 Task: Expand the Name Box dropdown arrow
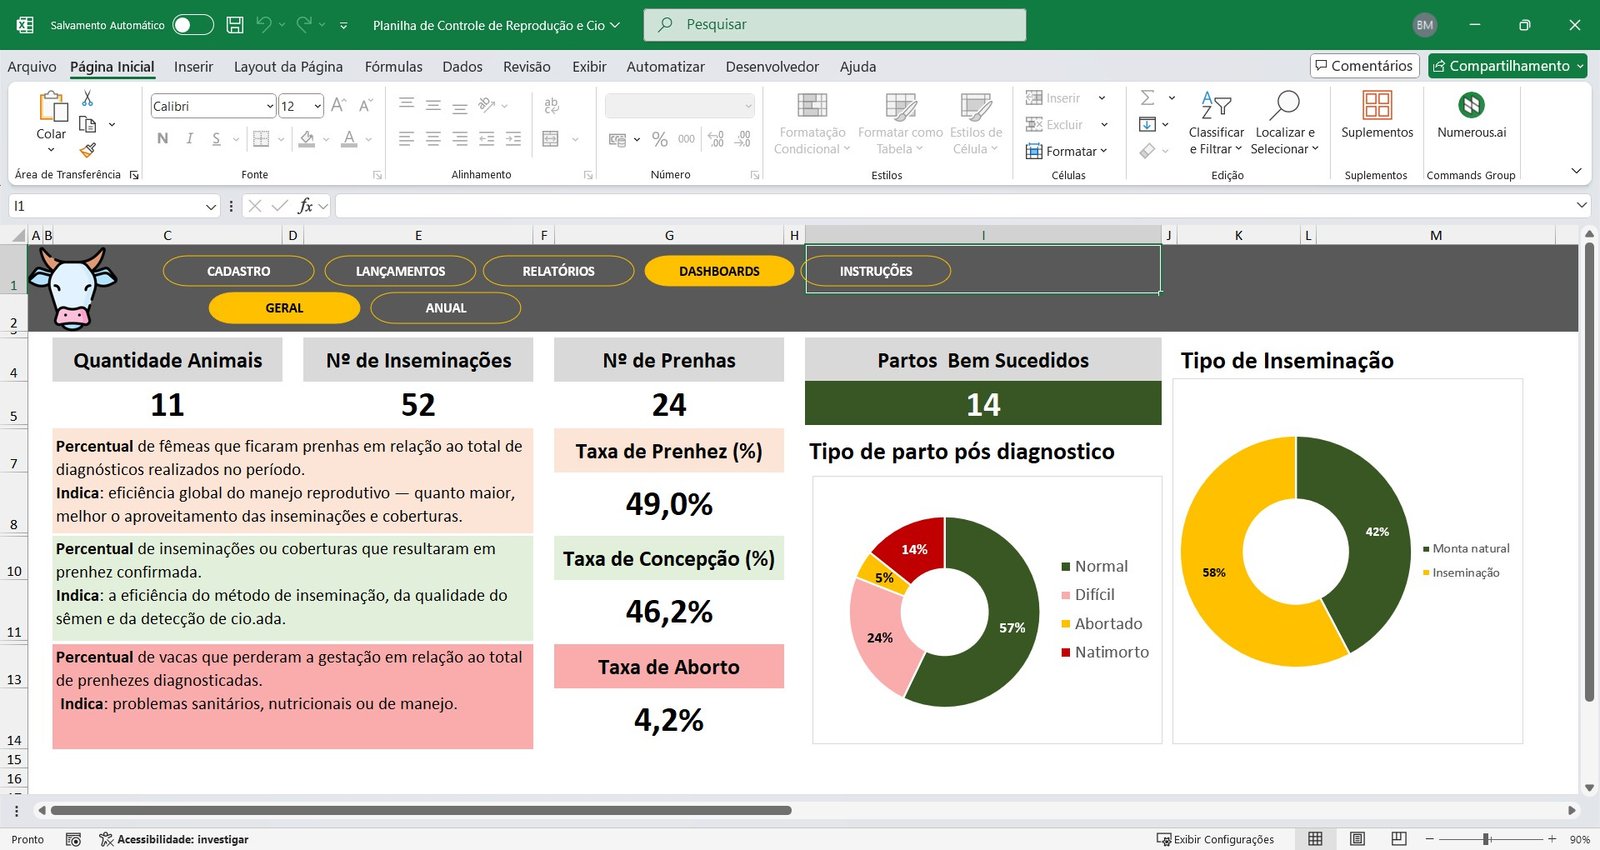[211, 206]
